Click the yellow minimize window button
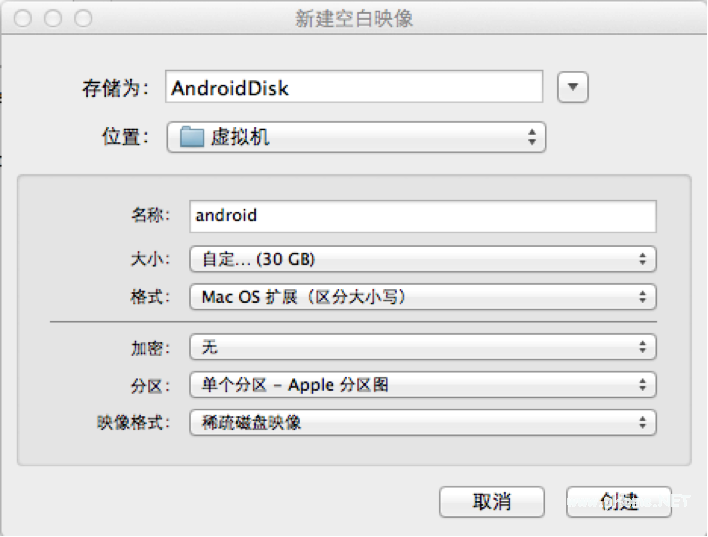The height and width of the screenshot is (537, 708). 53,18
